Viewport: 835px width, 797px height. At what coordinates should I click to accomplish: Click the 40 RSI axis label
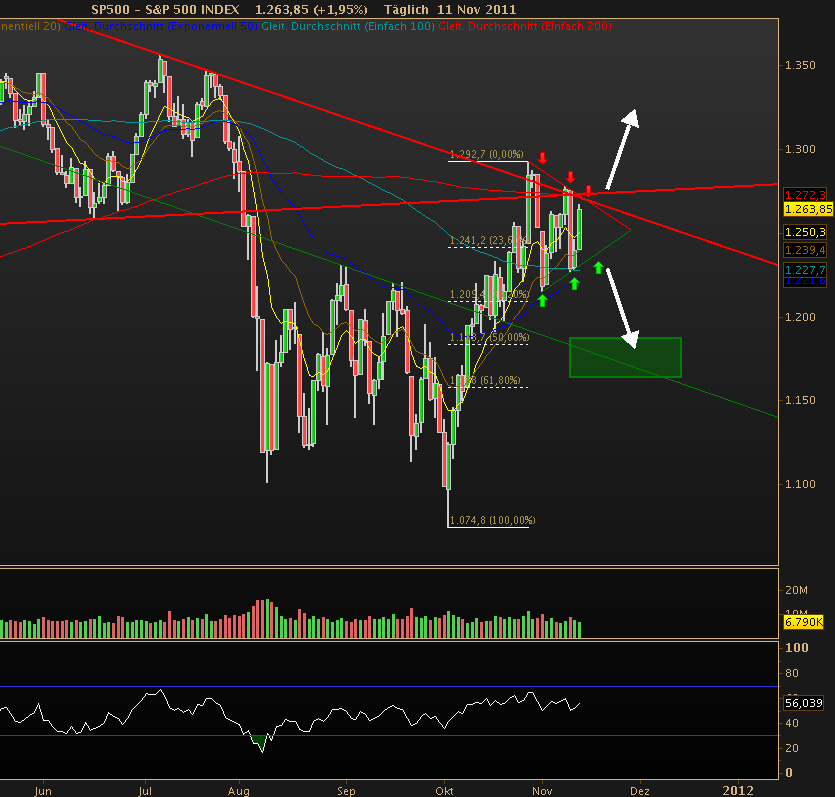pyautogui.click(x=792, y=723)
